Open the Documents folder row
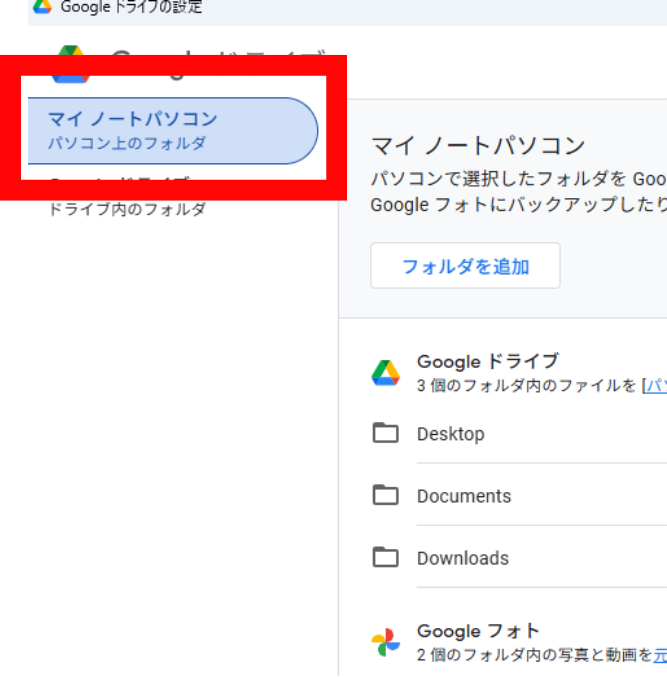Screen dimensions: 667x677 point(519,495)
